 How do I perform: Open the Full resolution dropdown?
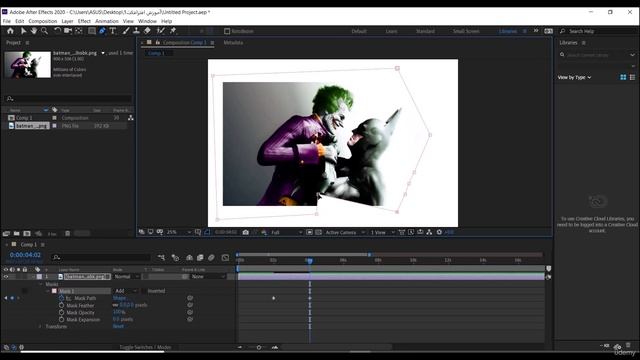287,232
